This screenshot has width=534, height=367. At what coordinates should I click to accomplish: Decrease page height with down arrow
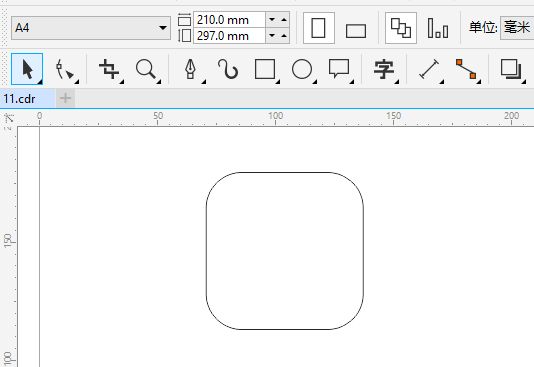tap(272, 35)
